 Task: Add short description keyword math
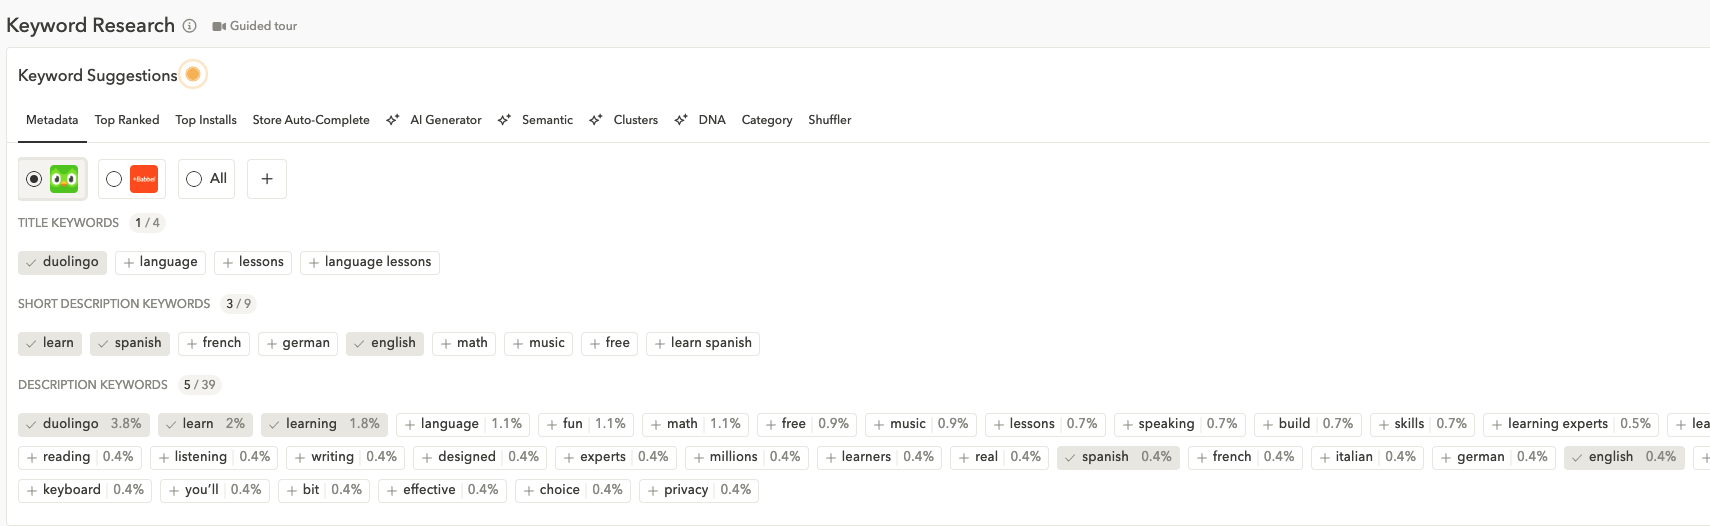464,343
